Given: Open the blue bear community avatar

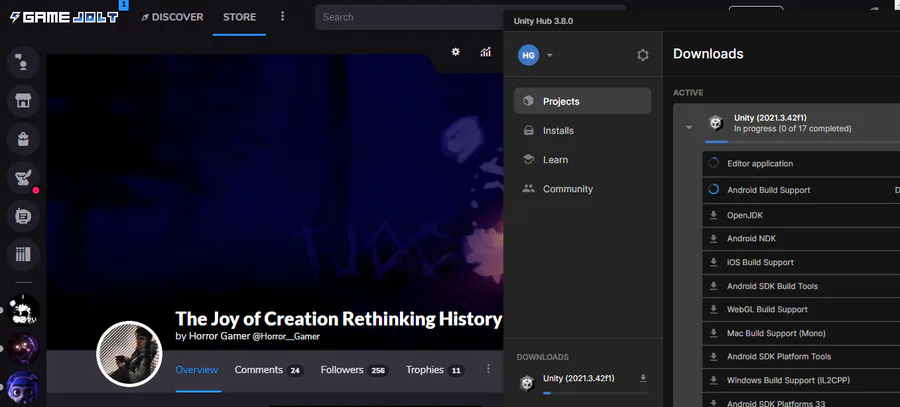Looking at the screenshot, I should click(x=23, y=387).
